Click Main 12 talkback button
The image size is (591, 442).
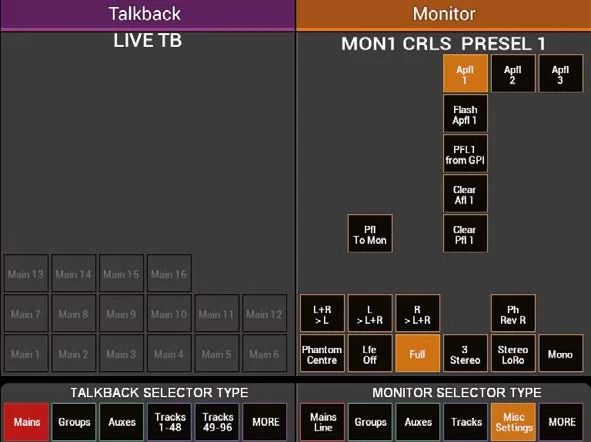[x=265, y=314]
